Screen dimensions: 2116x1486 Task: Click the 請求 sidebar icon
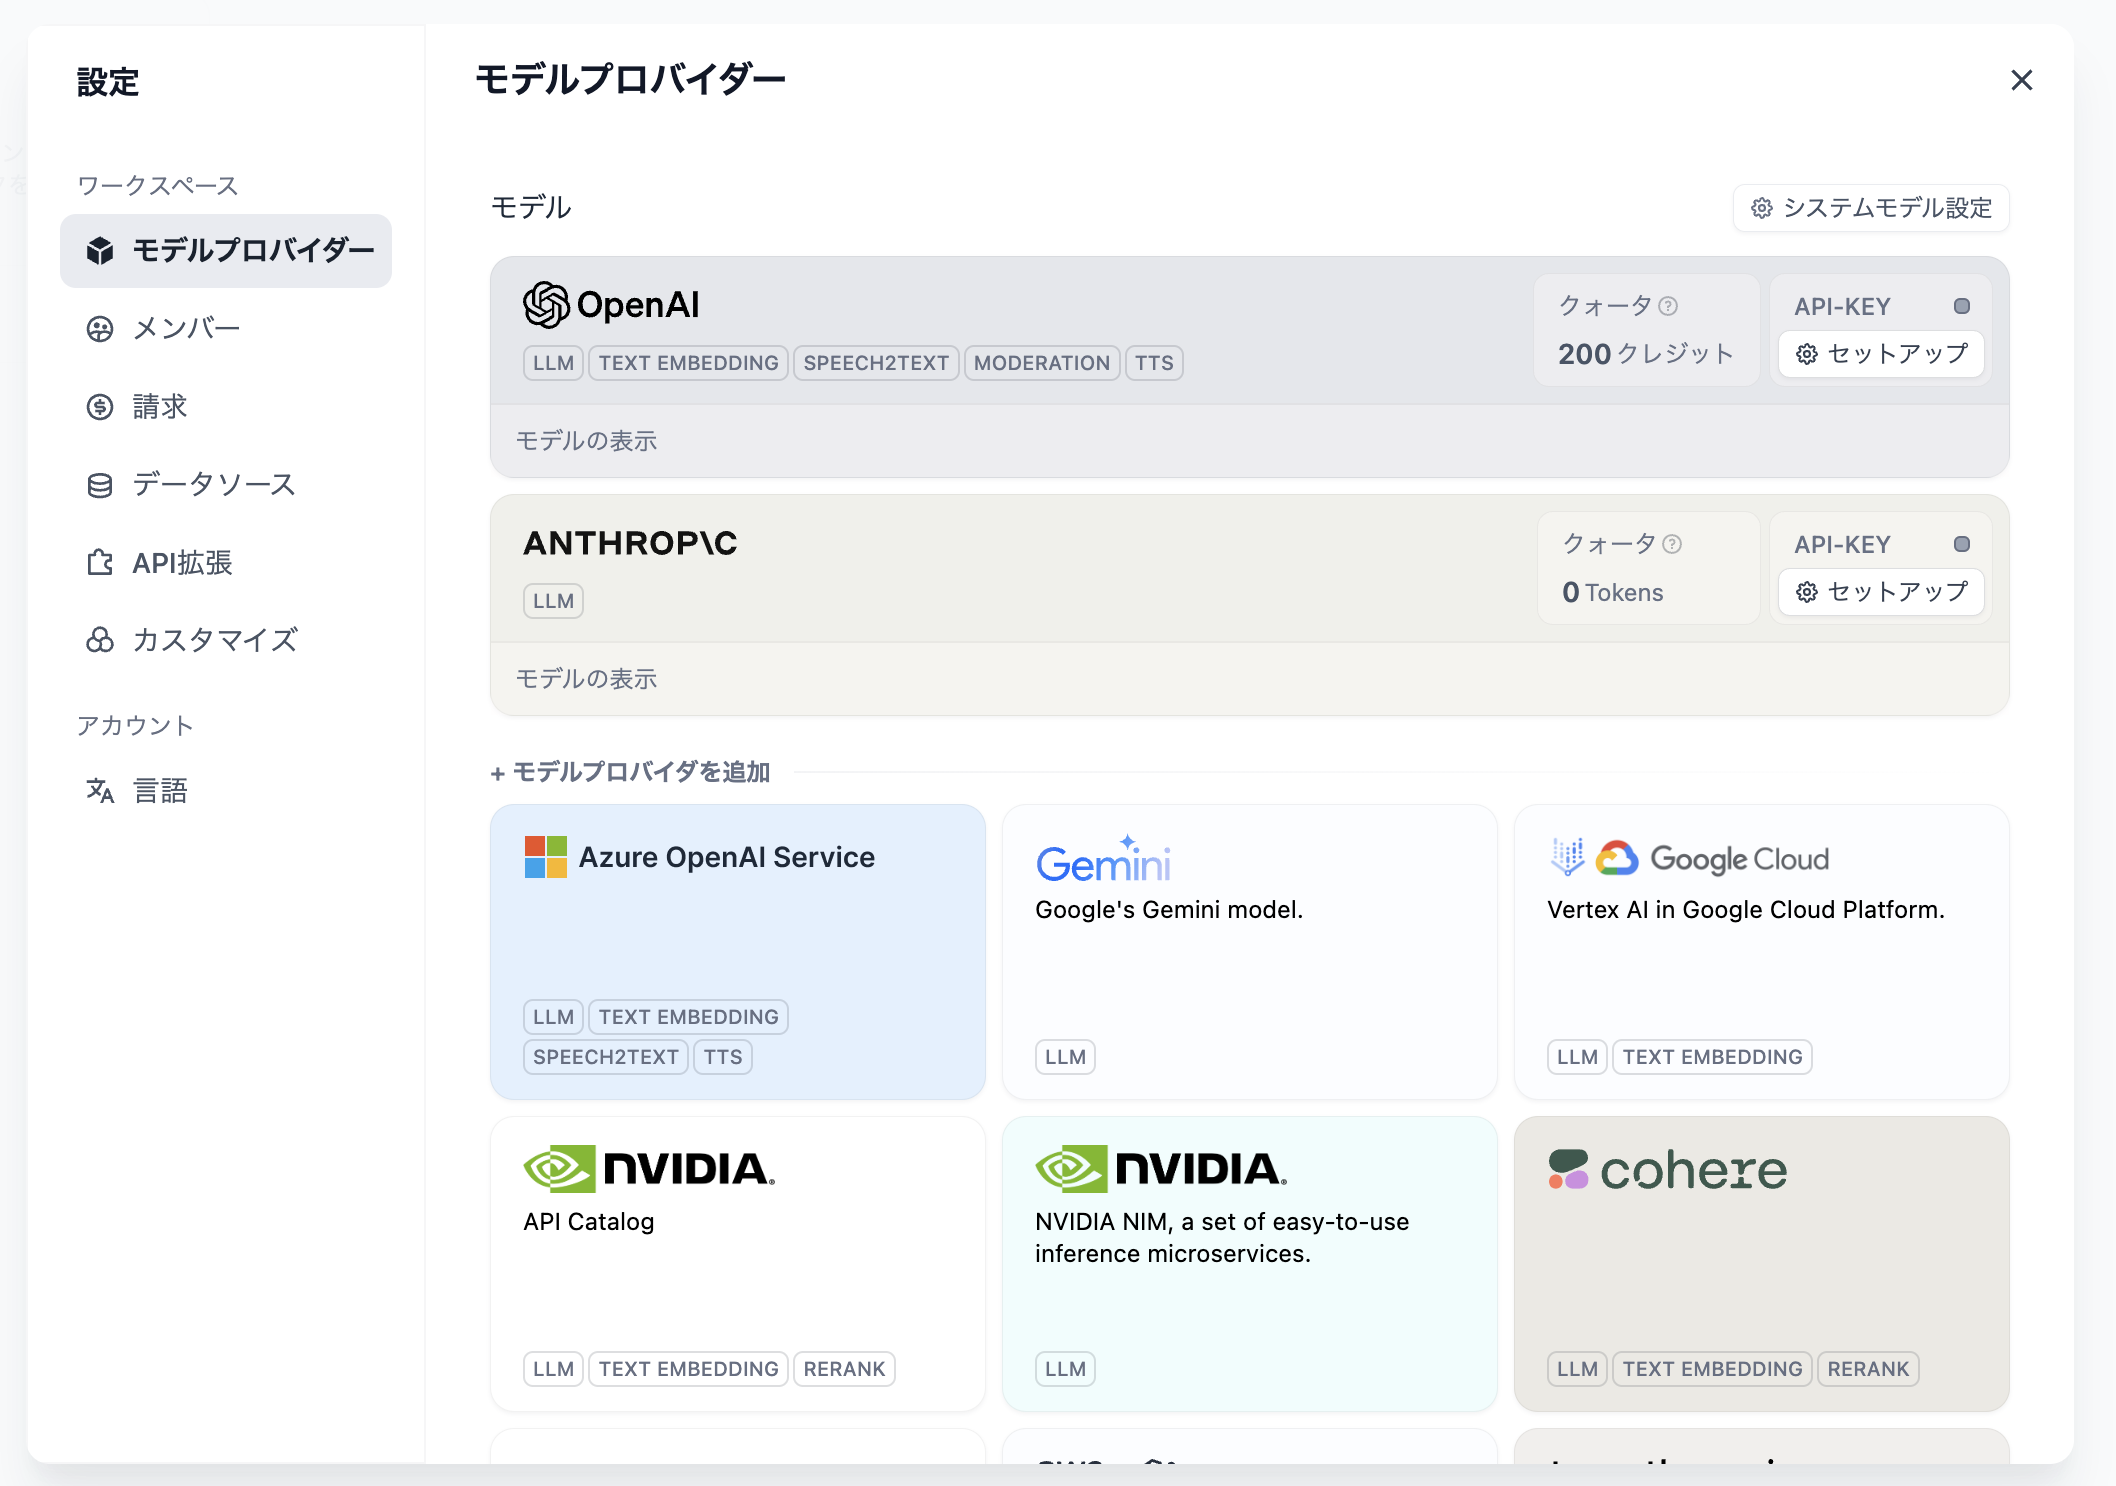(101, 406)
